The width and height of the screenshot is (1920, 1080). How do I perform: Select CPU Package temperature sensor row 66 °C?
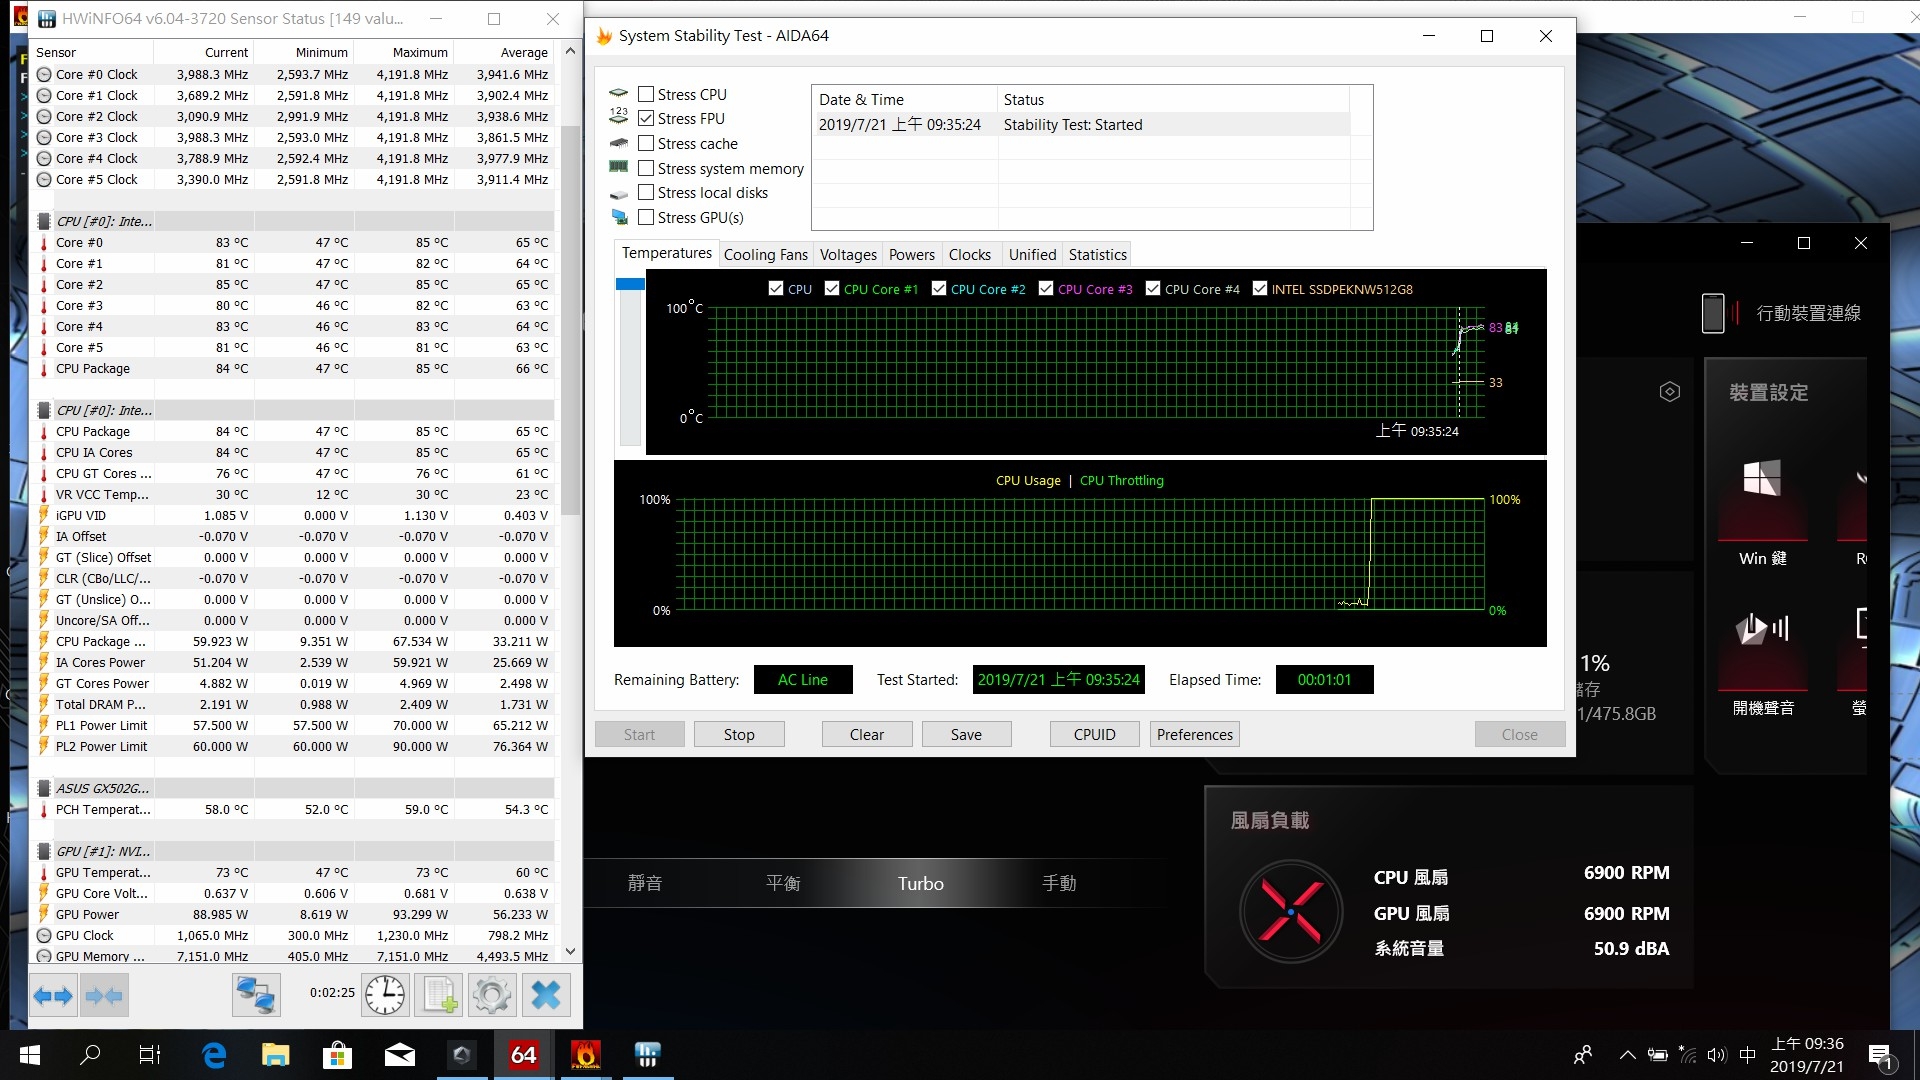tap(293, 368)
